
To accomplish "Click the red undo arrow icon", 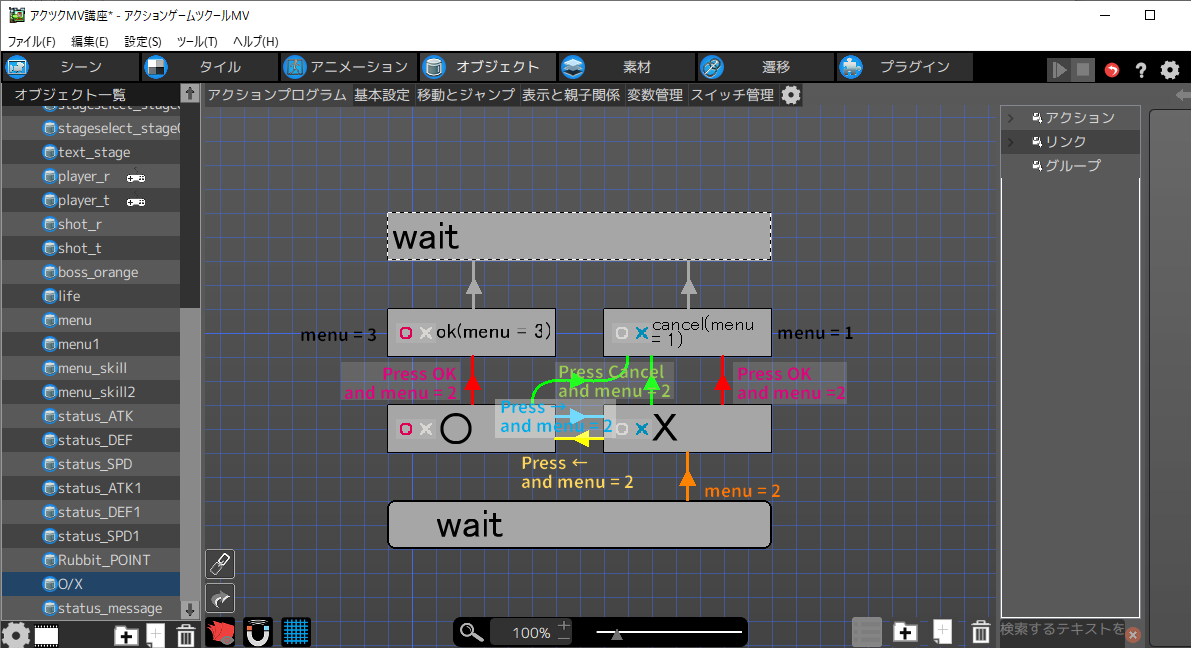I will (1112, 69).
